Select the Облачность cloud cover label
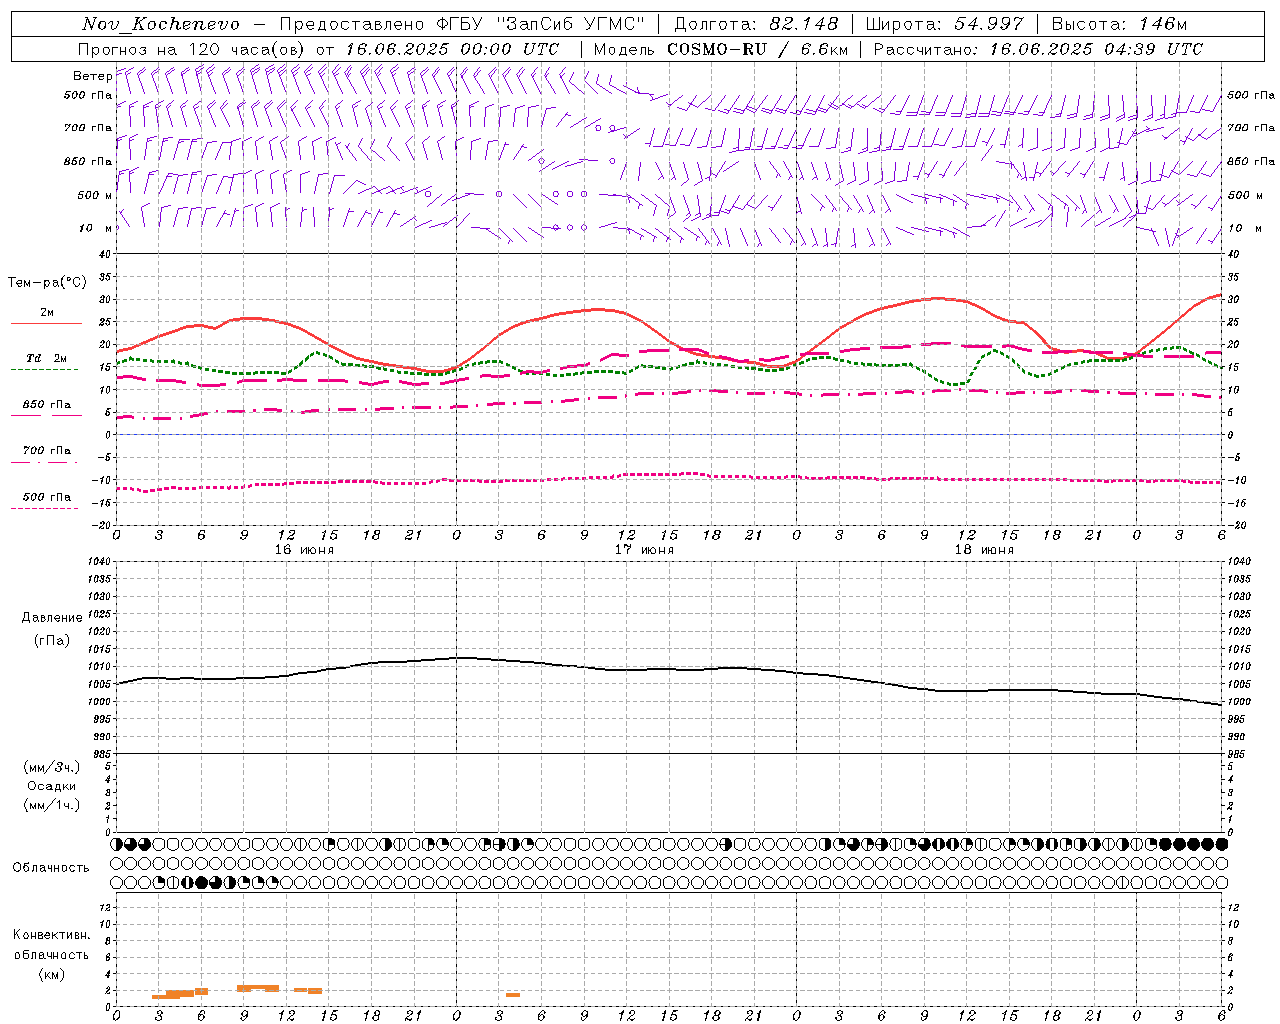1280x1024 pixels. [51, 868]
